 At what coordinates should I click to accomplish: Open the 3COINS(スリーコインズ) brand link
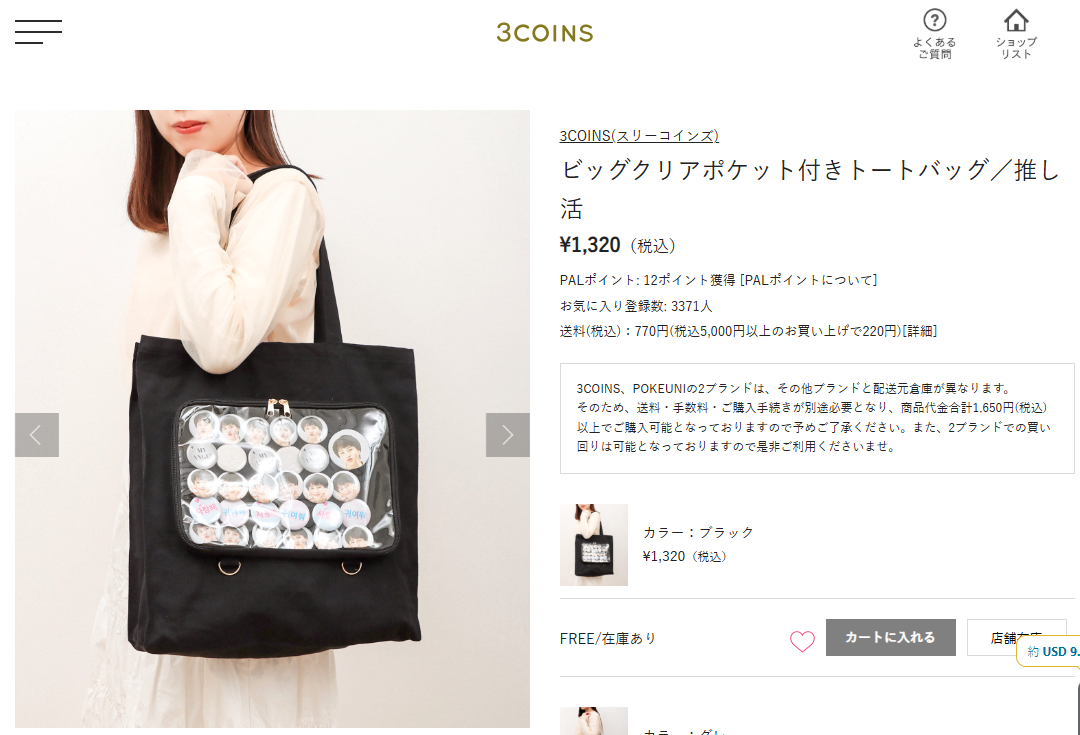pos(638,136)
